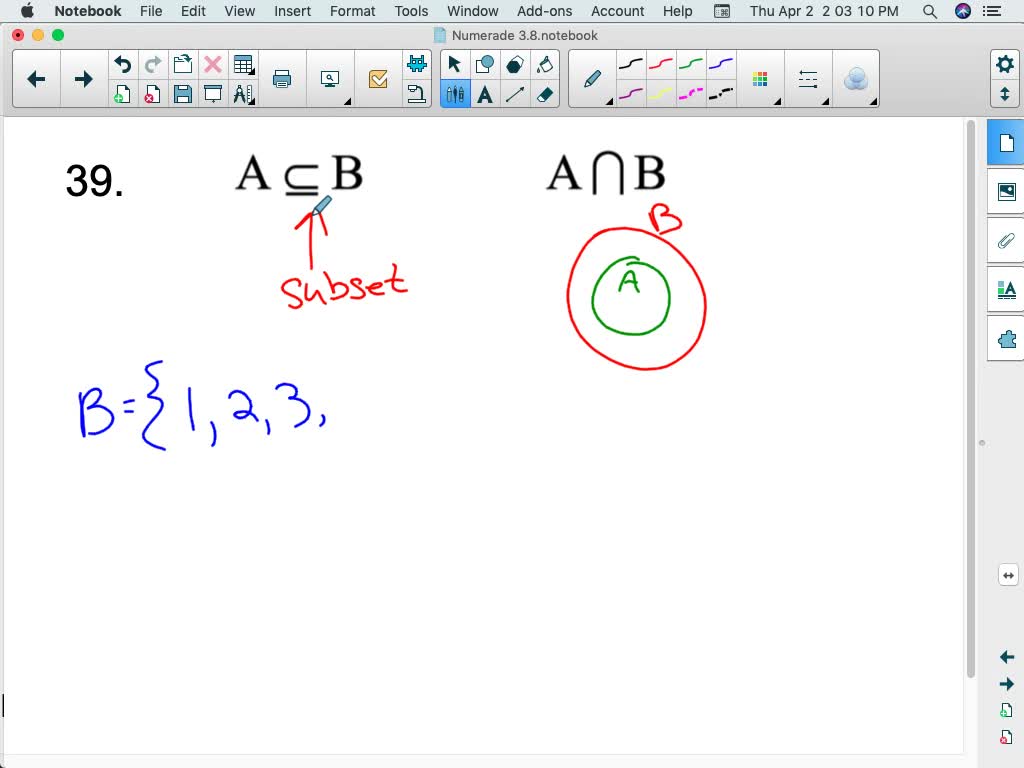Open the Fill bucket tool
Viewport: 1024px width, 768px height.
coord(547,63)
